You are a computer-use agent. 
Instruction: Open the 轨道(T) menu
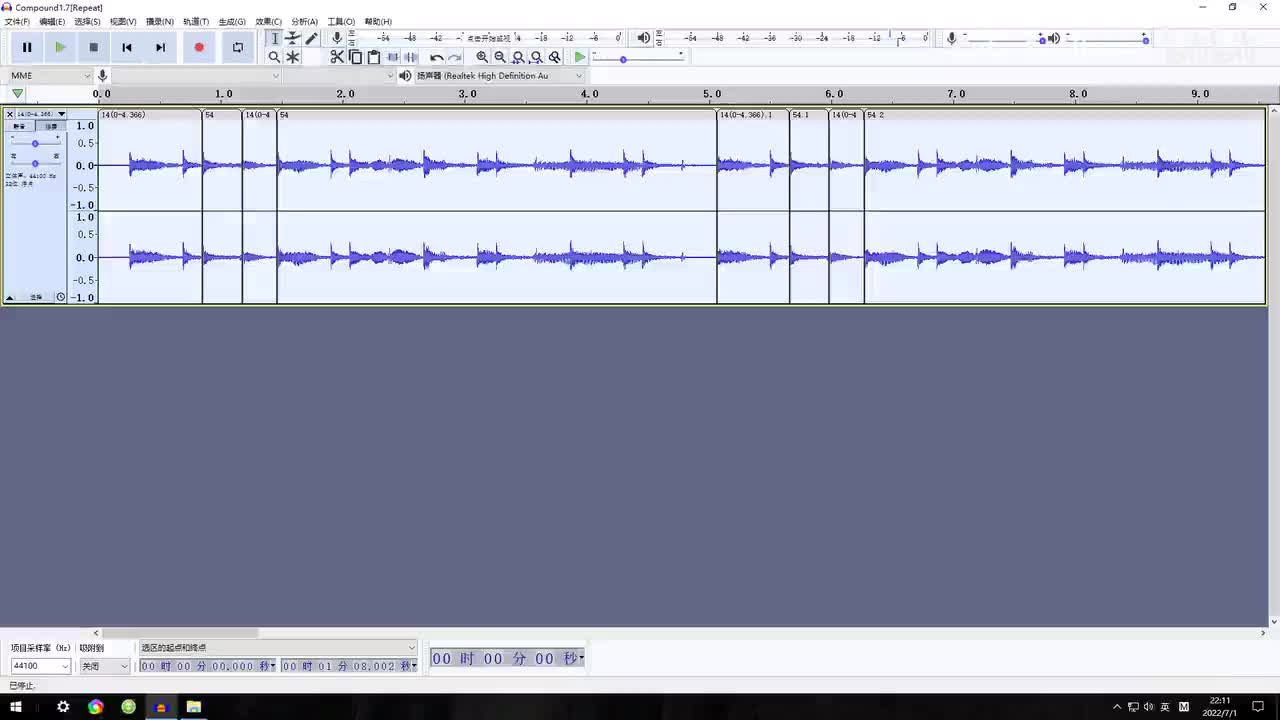click(196, 21)
